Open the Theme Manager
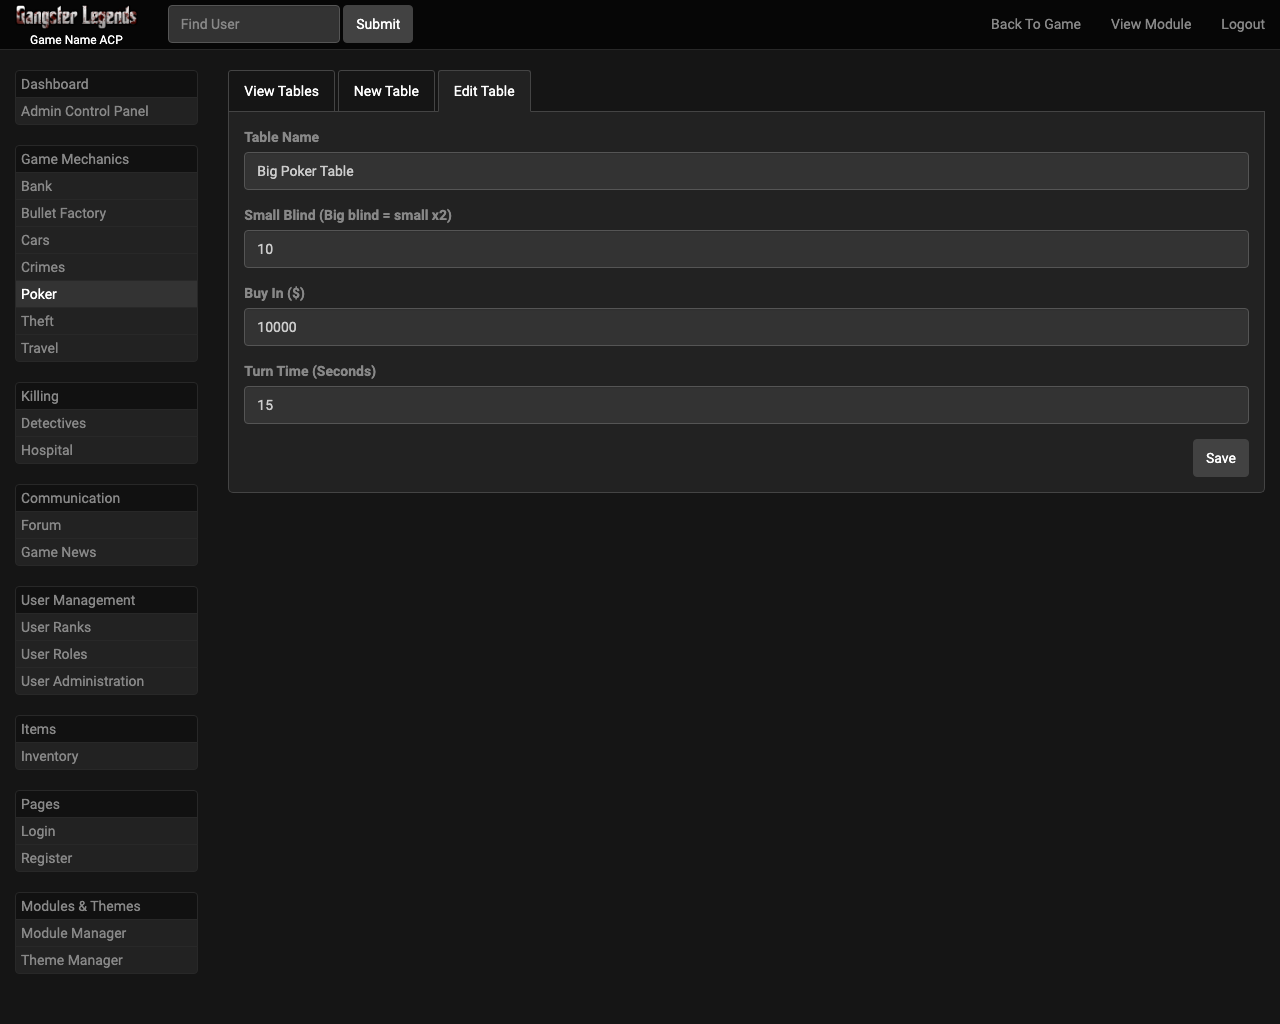Image resolution: width=1280 pixels, height=1024 pixels. (x=106, y=960)
